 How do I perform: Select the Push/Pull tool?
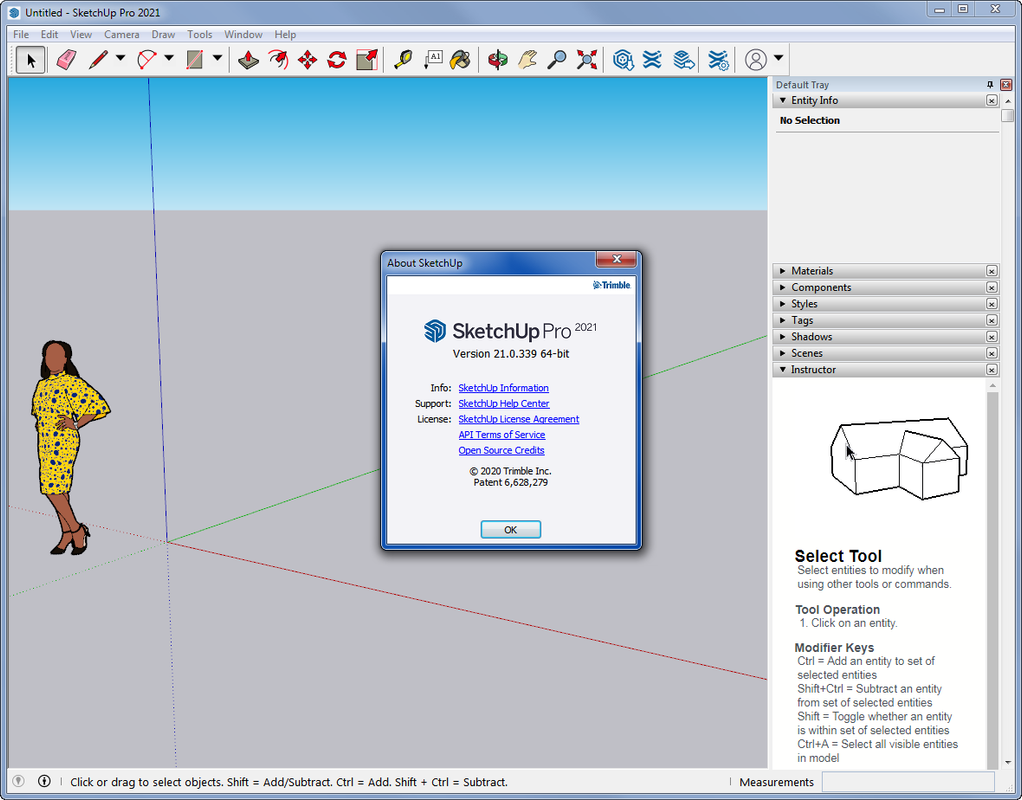(x=248, y=60)
